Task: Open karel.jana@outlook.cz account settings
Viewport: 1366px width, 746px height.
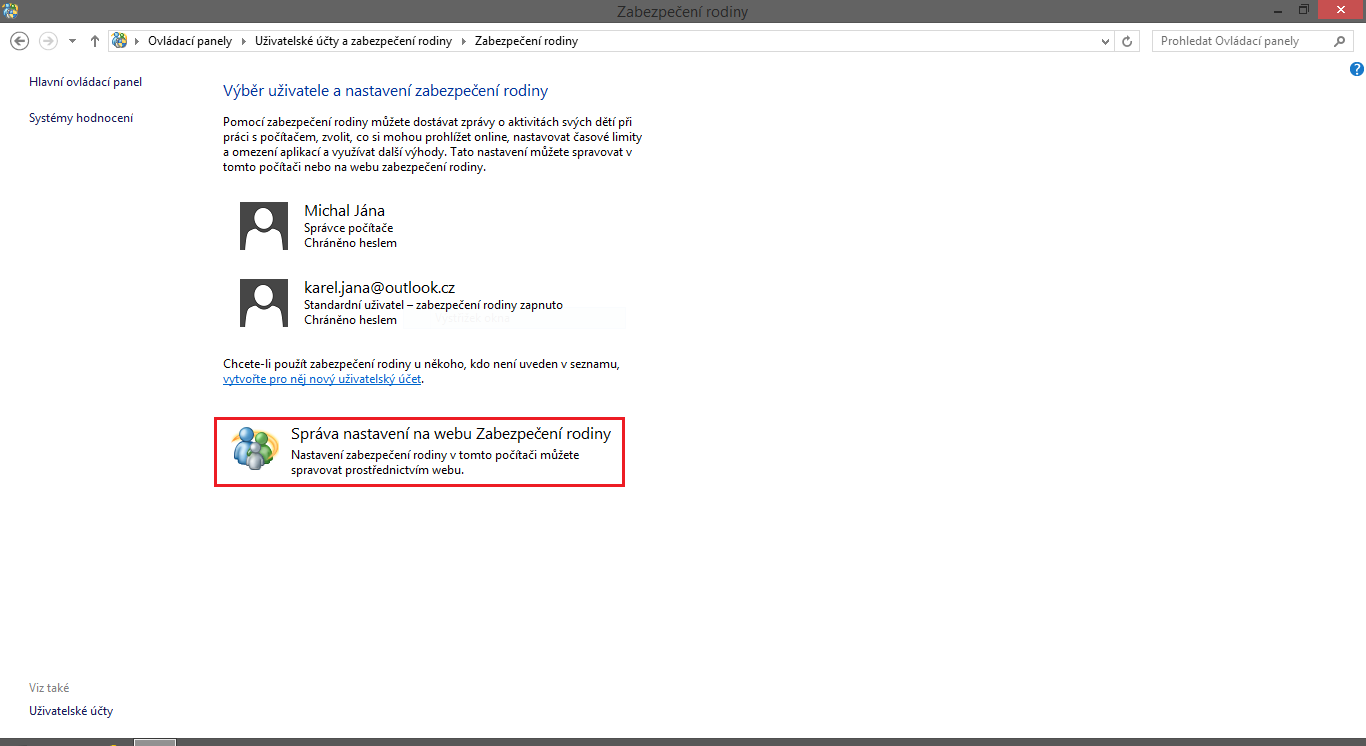Action: 379,288
